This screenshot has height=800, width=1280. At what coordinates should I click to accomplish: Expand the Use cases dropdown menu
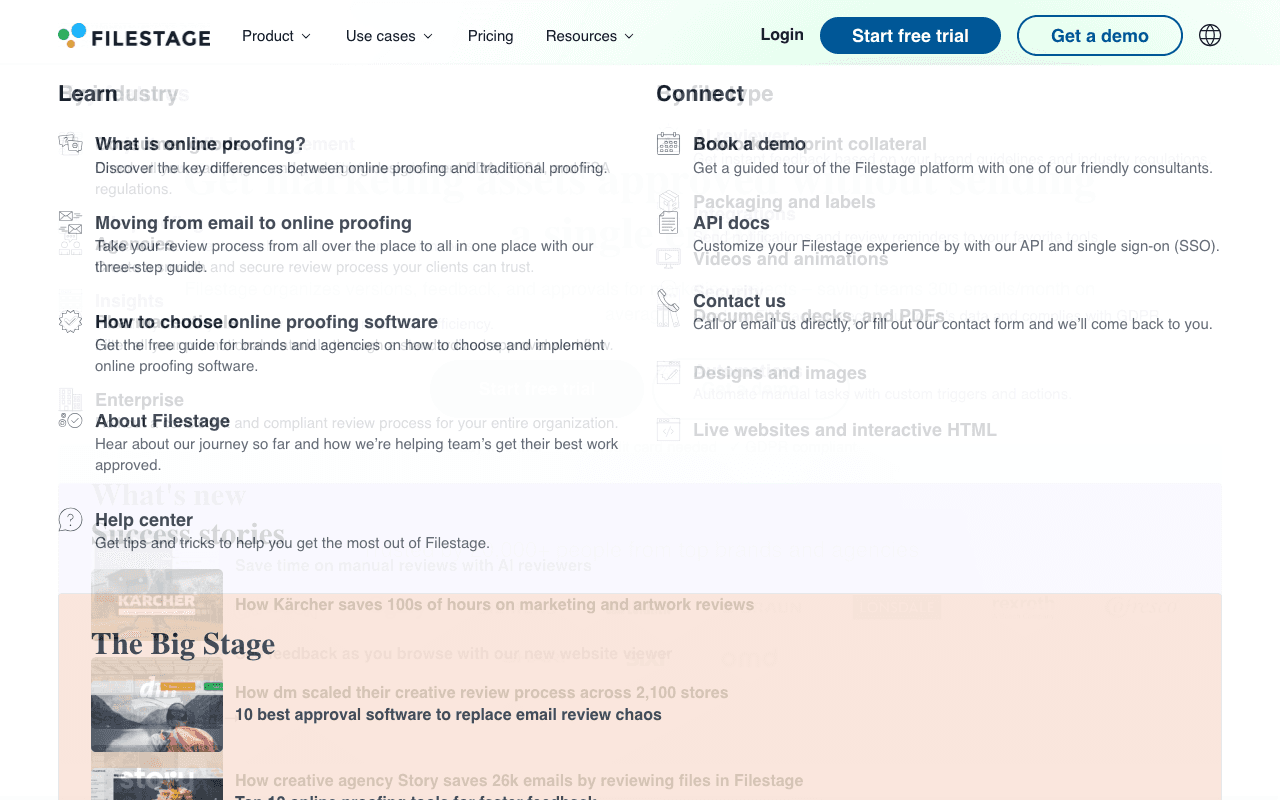click(x=390, y=36)
